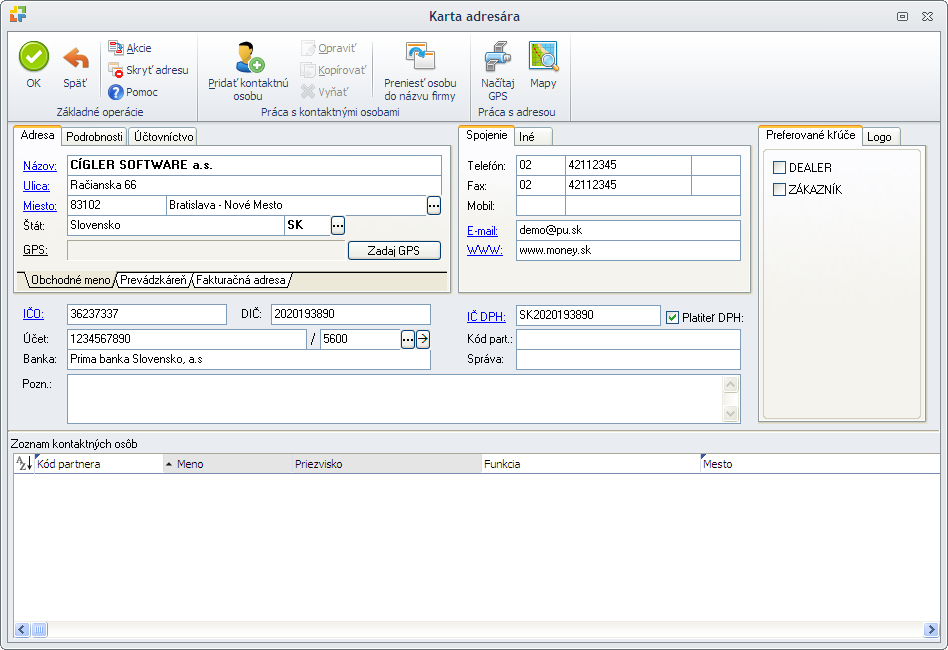Open Mapy map icon
This screenshot has width=948, height=650.
(x=543, y=57)
